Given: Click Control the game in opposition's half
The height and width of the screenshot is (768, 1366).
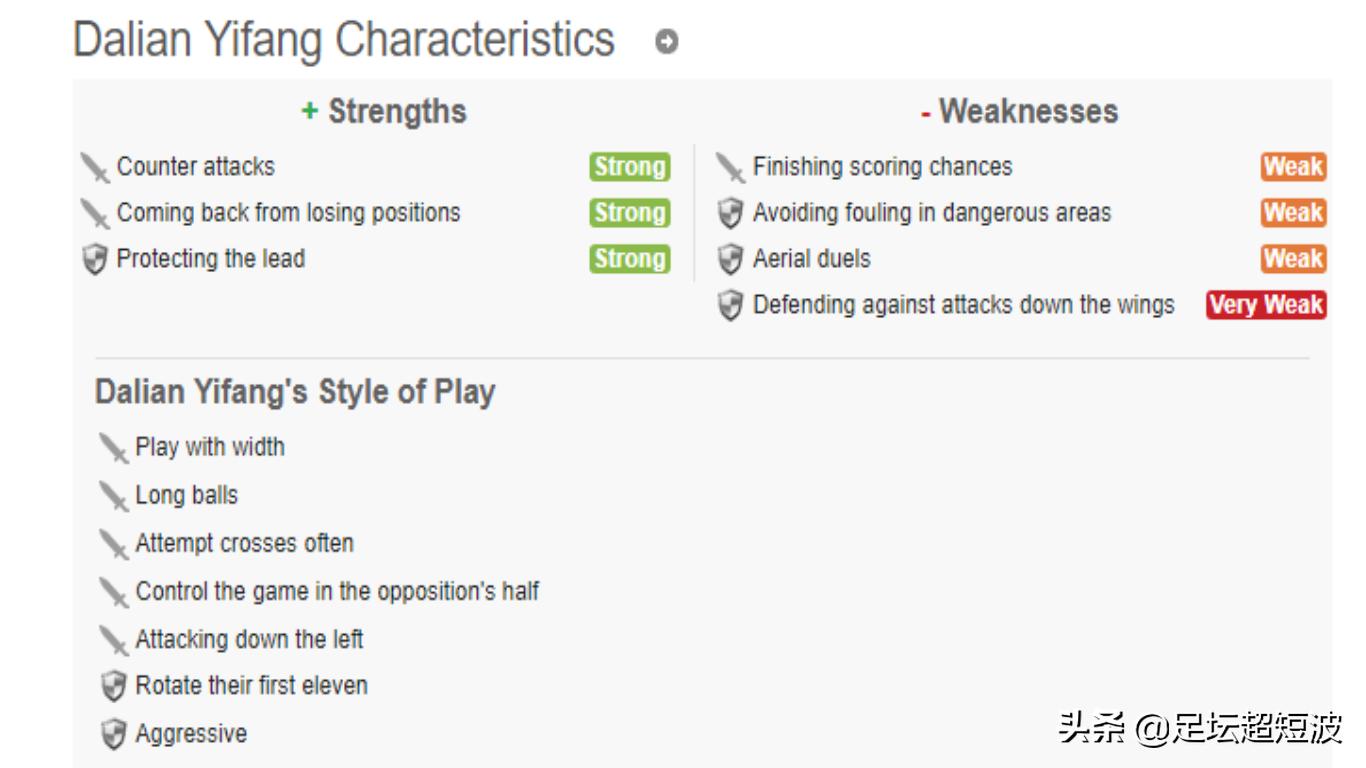Looking at the screenshot, I should (x=337, y=591).
